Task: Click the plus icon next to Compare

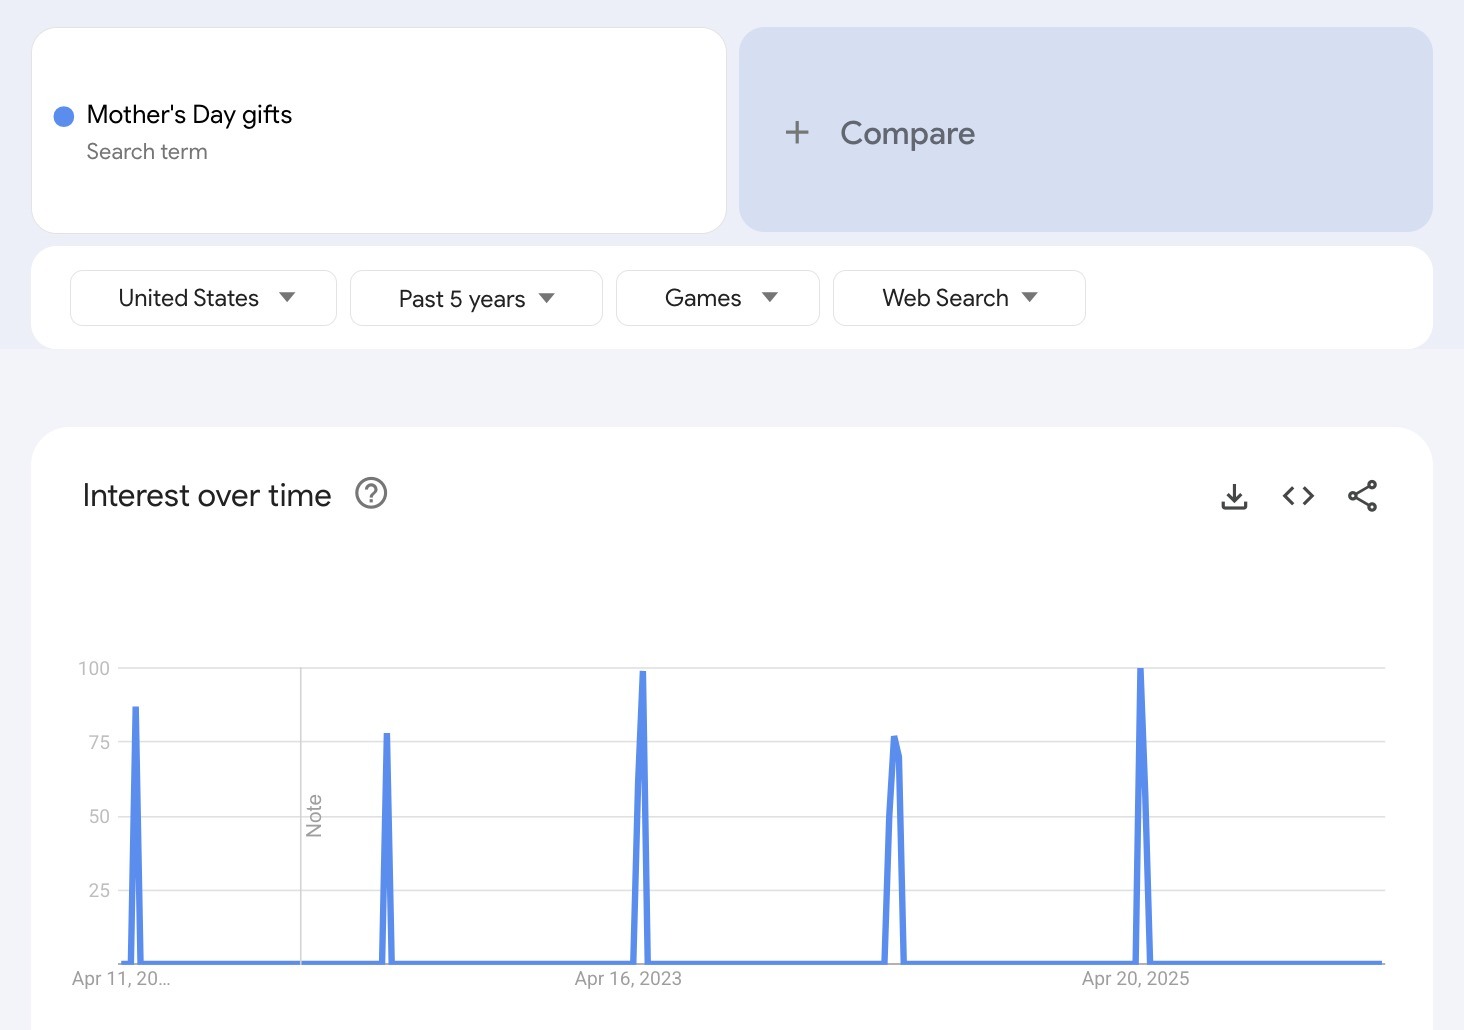Action: 797,132
